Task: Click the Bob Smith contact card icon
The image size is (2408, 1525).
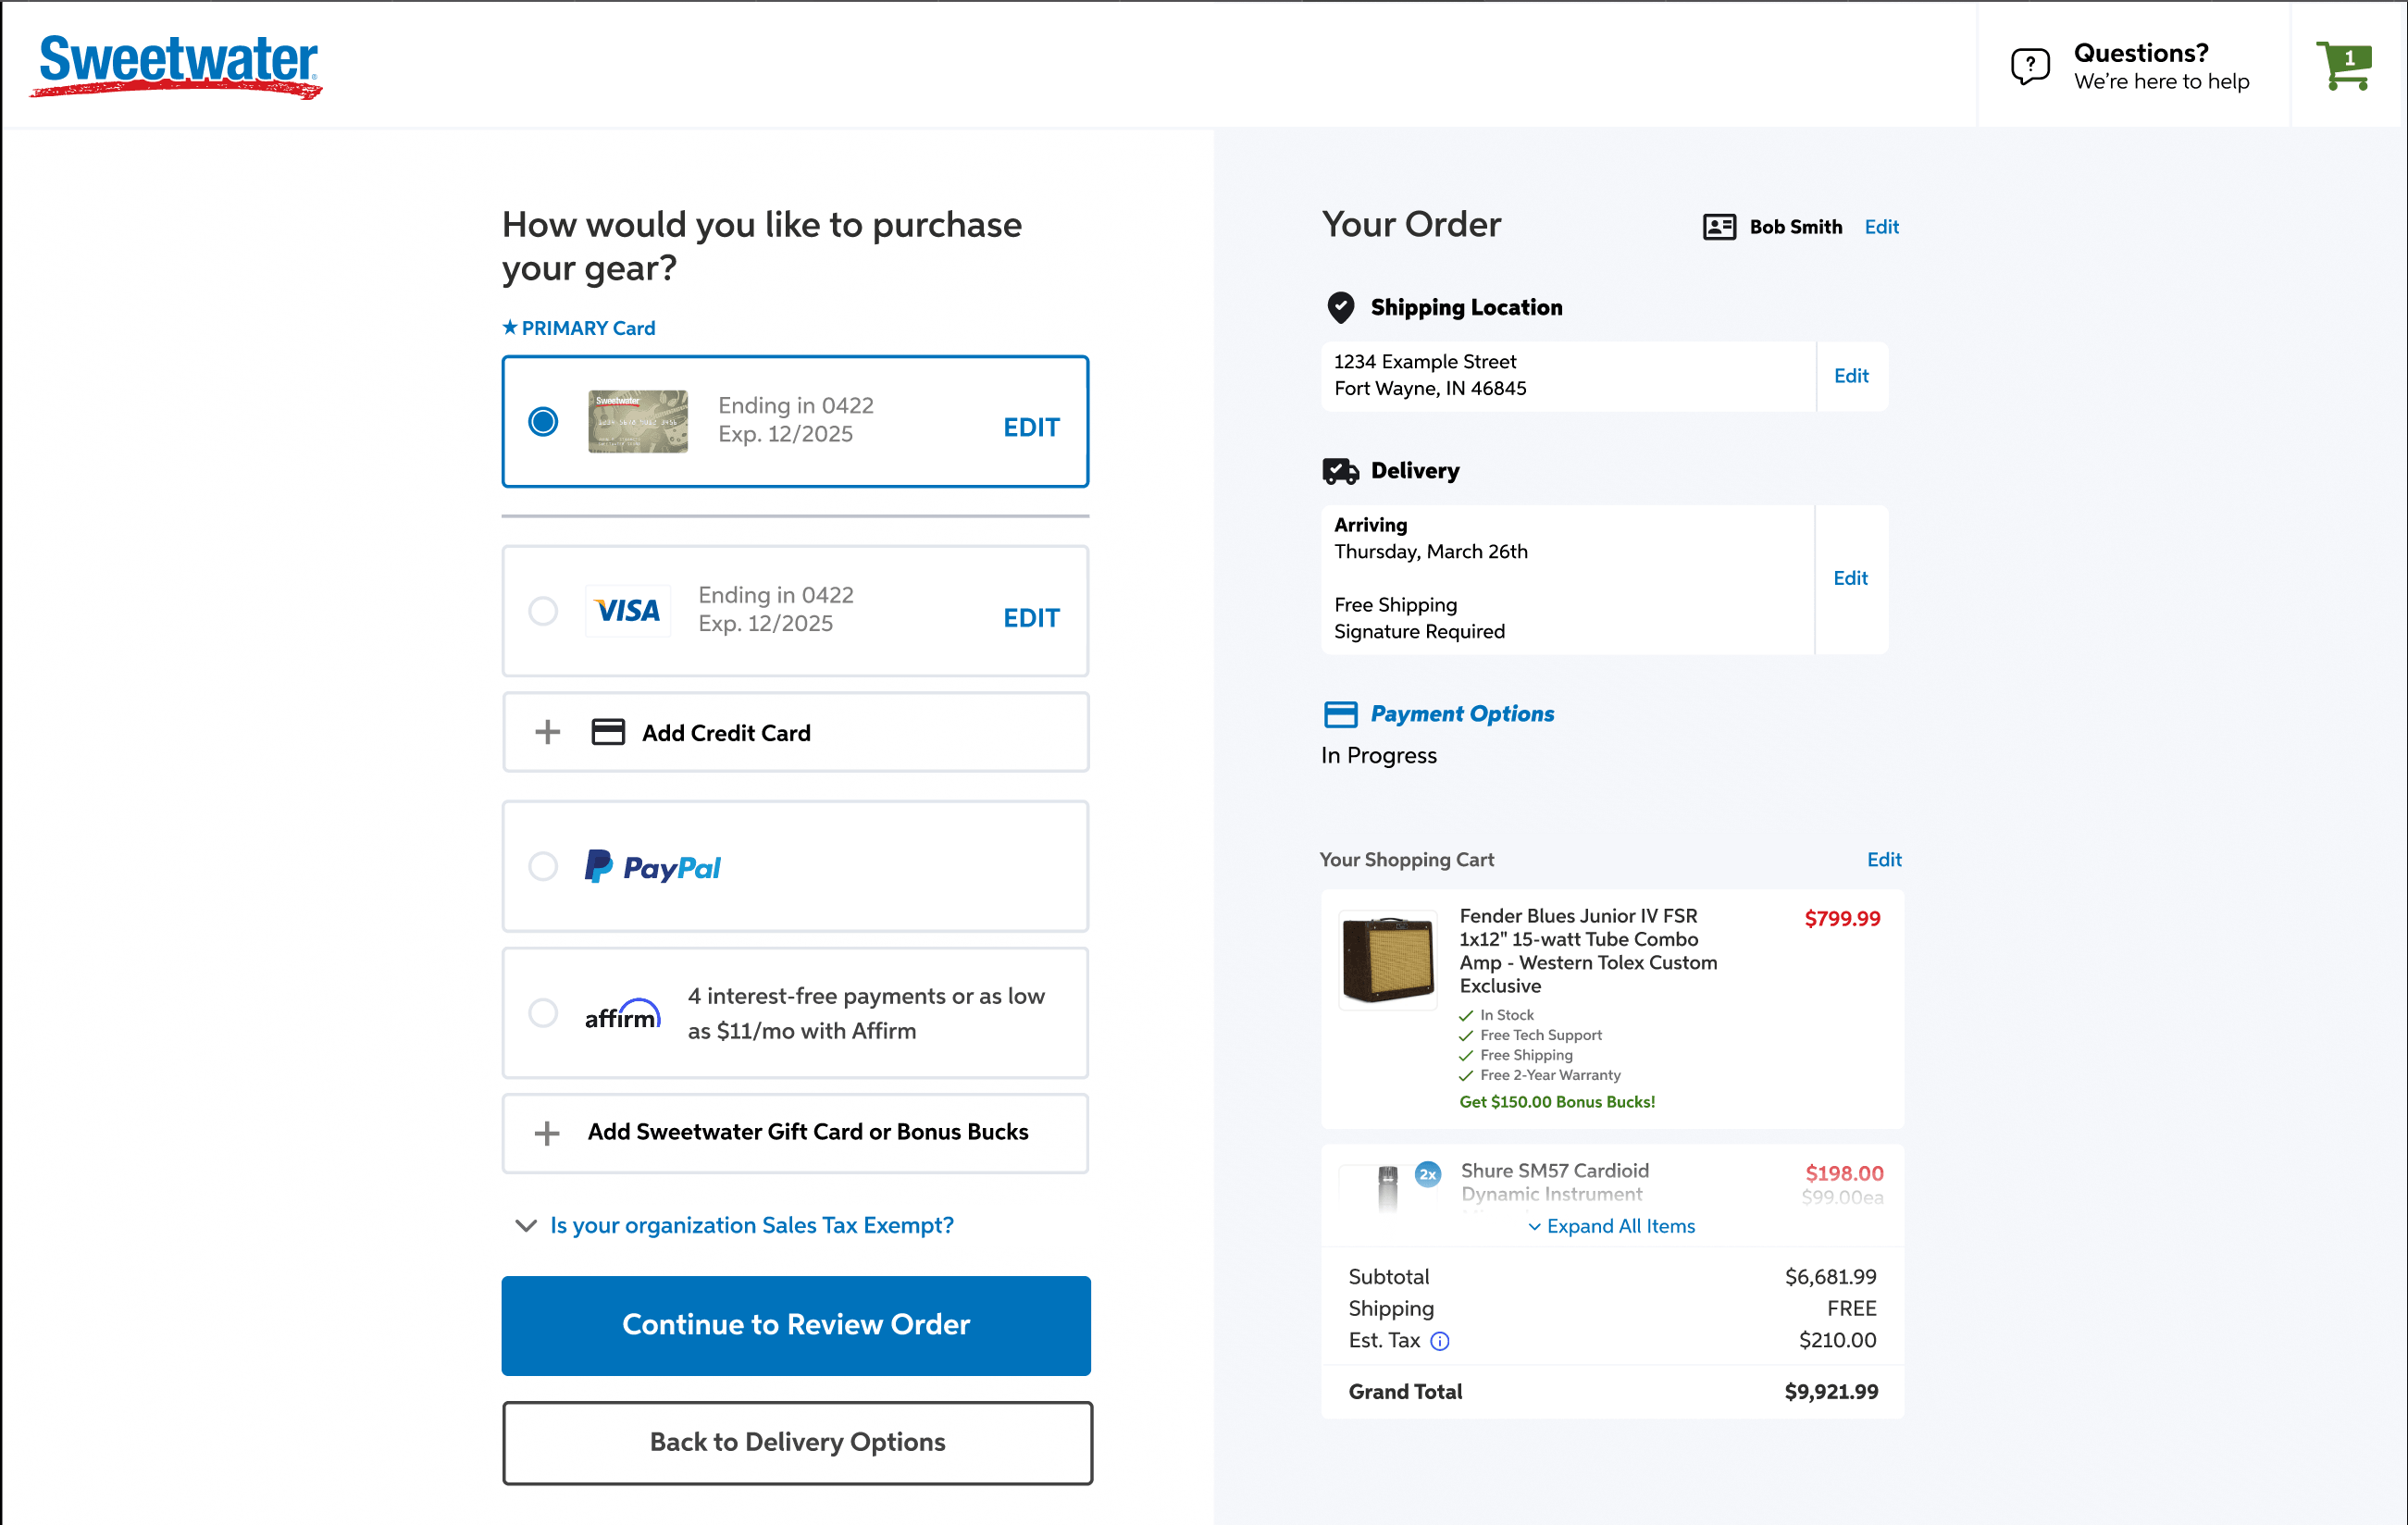Action: point(1718,227)
